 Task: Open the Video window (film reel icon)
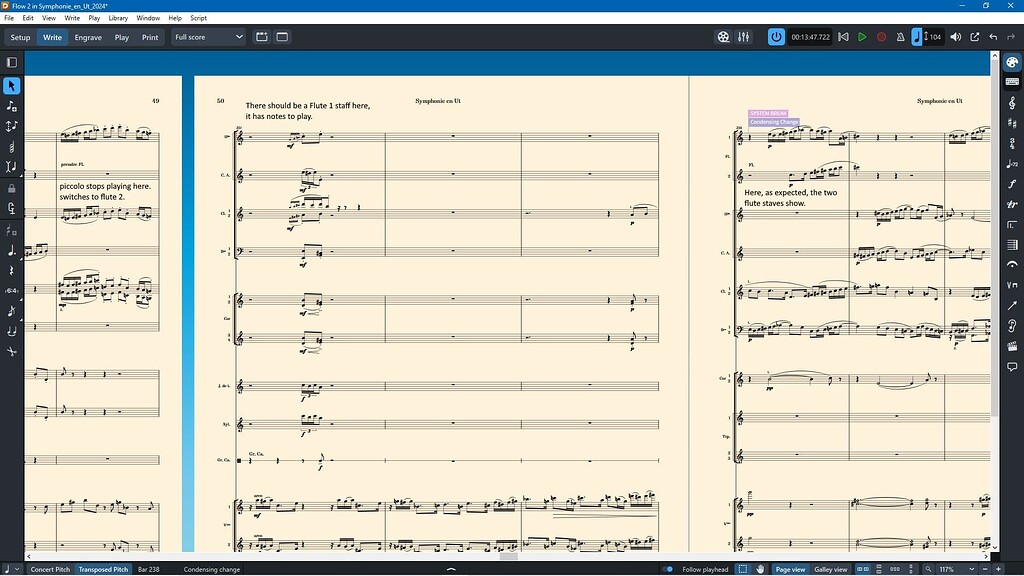pos(722,36)
